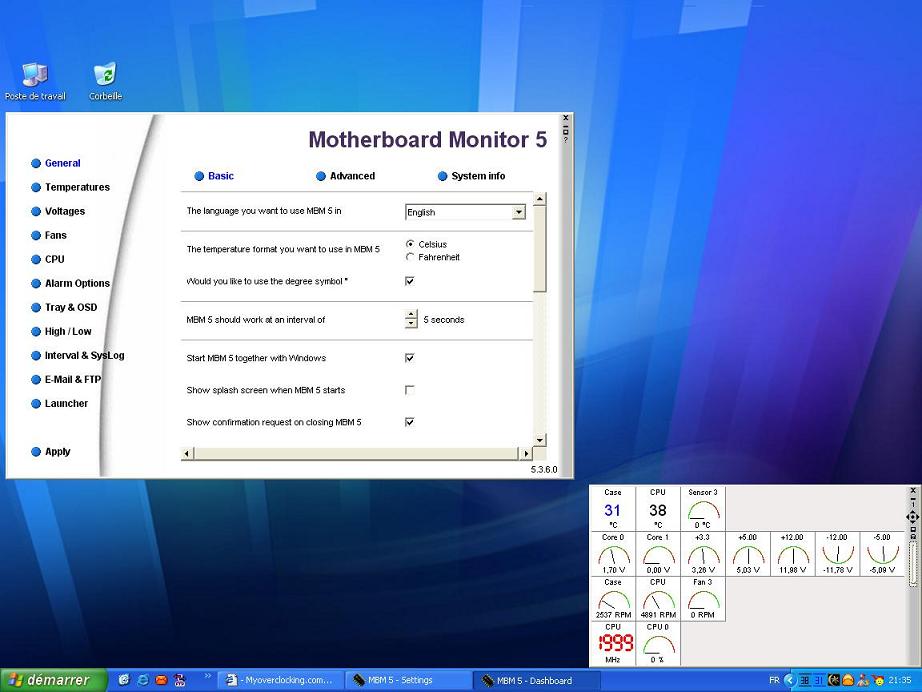
Task: Click the CPU 1999 MHz speed display
Action: 613,644
